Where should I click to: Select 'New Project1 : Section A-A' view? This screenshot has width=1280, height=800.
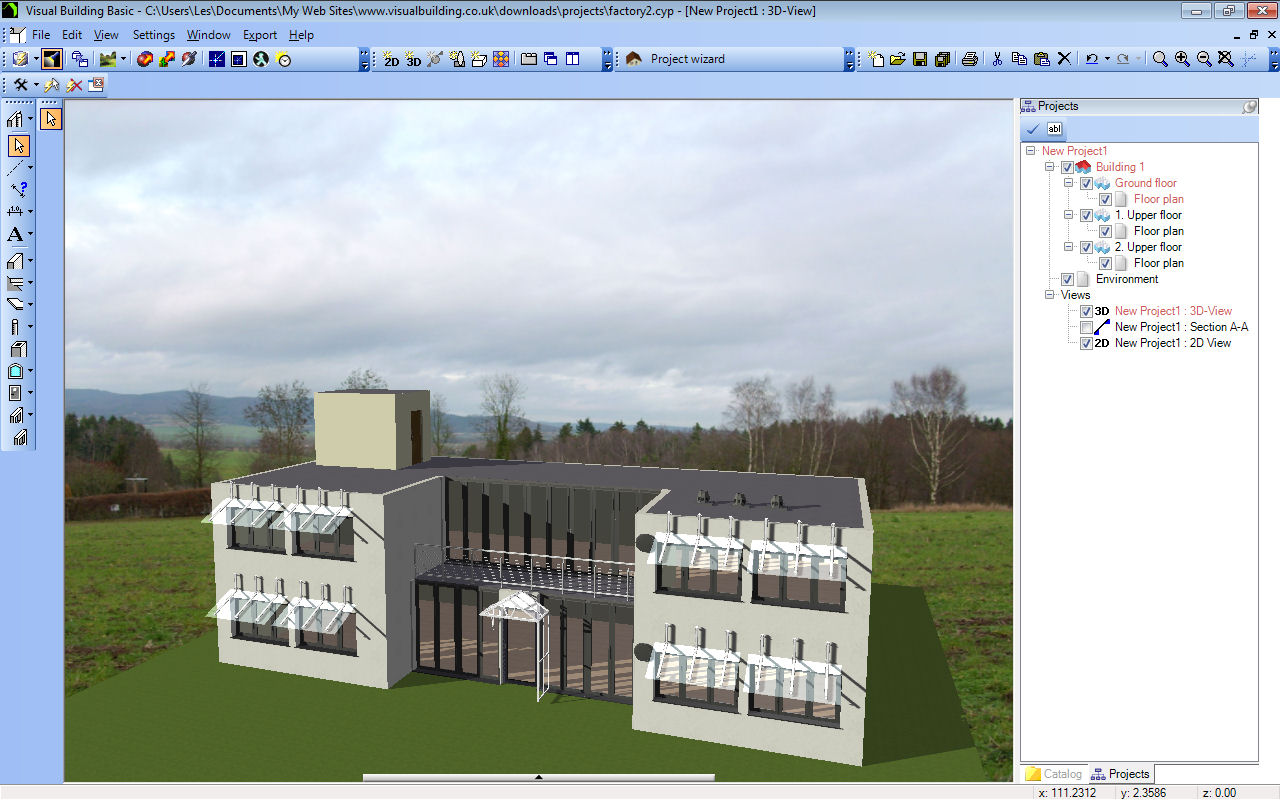pyautogui.click(x=1181, y=327)
